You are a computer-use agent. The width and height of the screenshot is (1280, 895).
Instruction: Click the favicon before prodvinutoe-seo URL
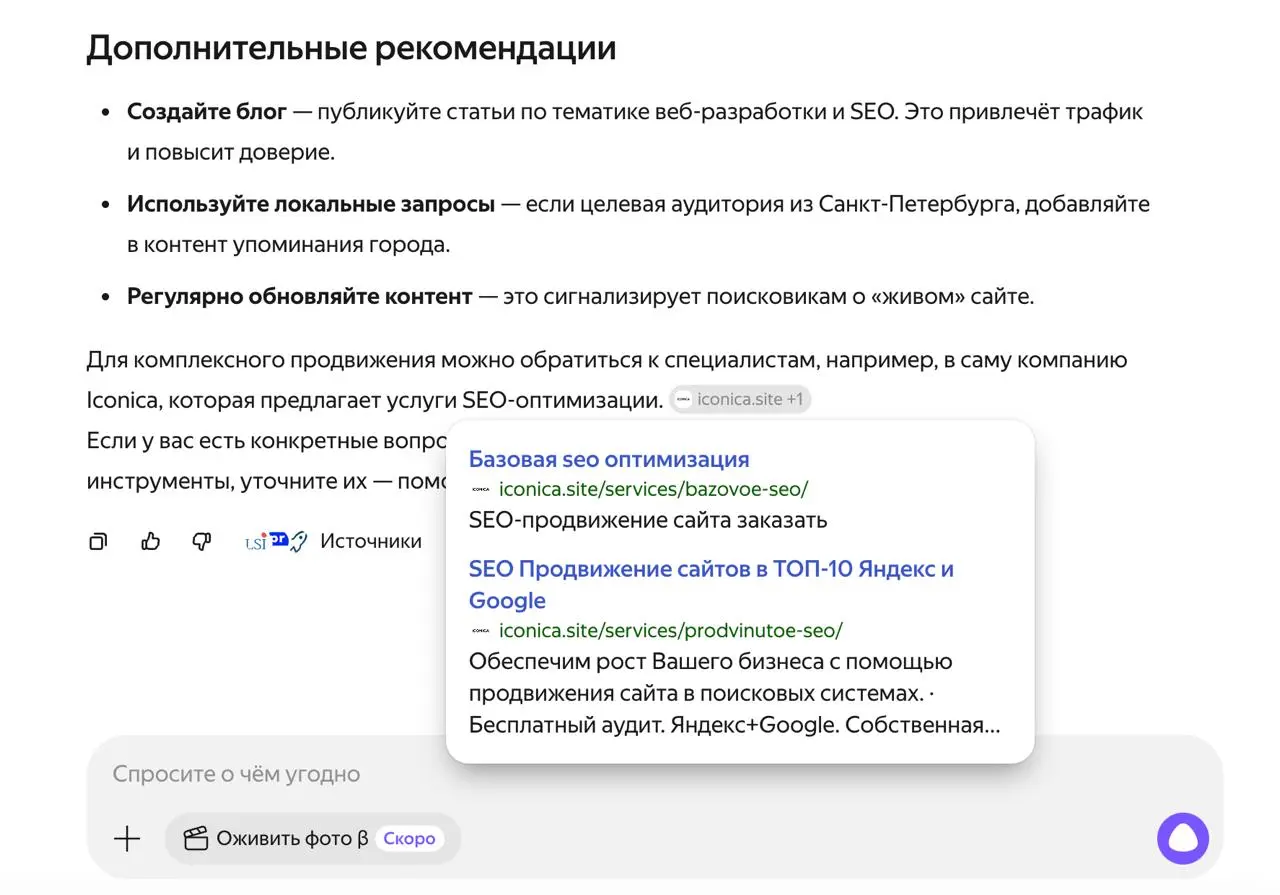481,631
